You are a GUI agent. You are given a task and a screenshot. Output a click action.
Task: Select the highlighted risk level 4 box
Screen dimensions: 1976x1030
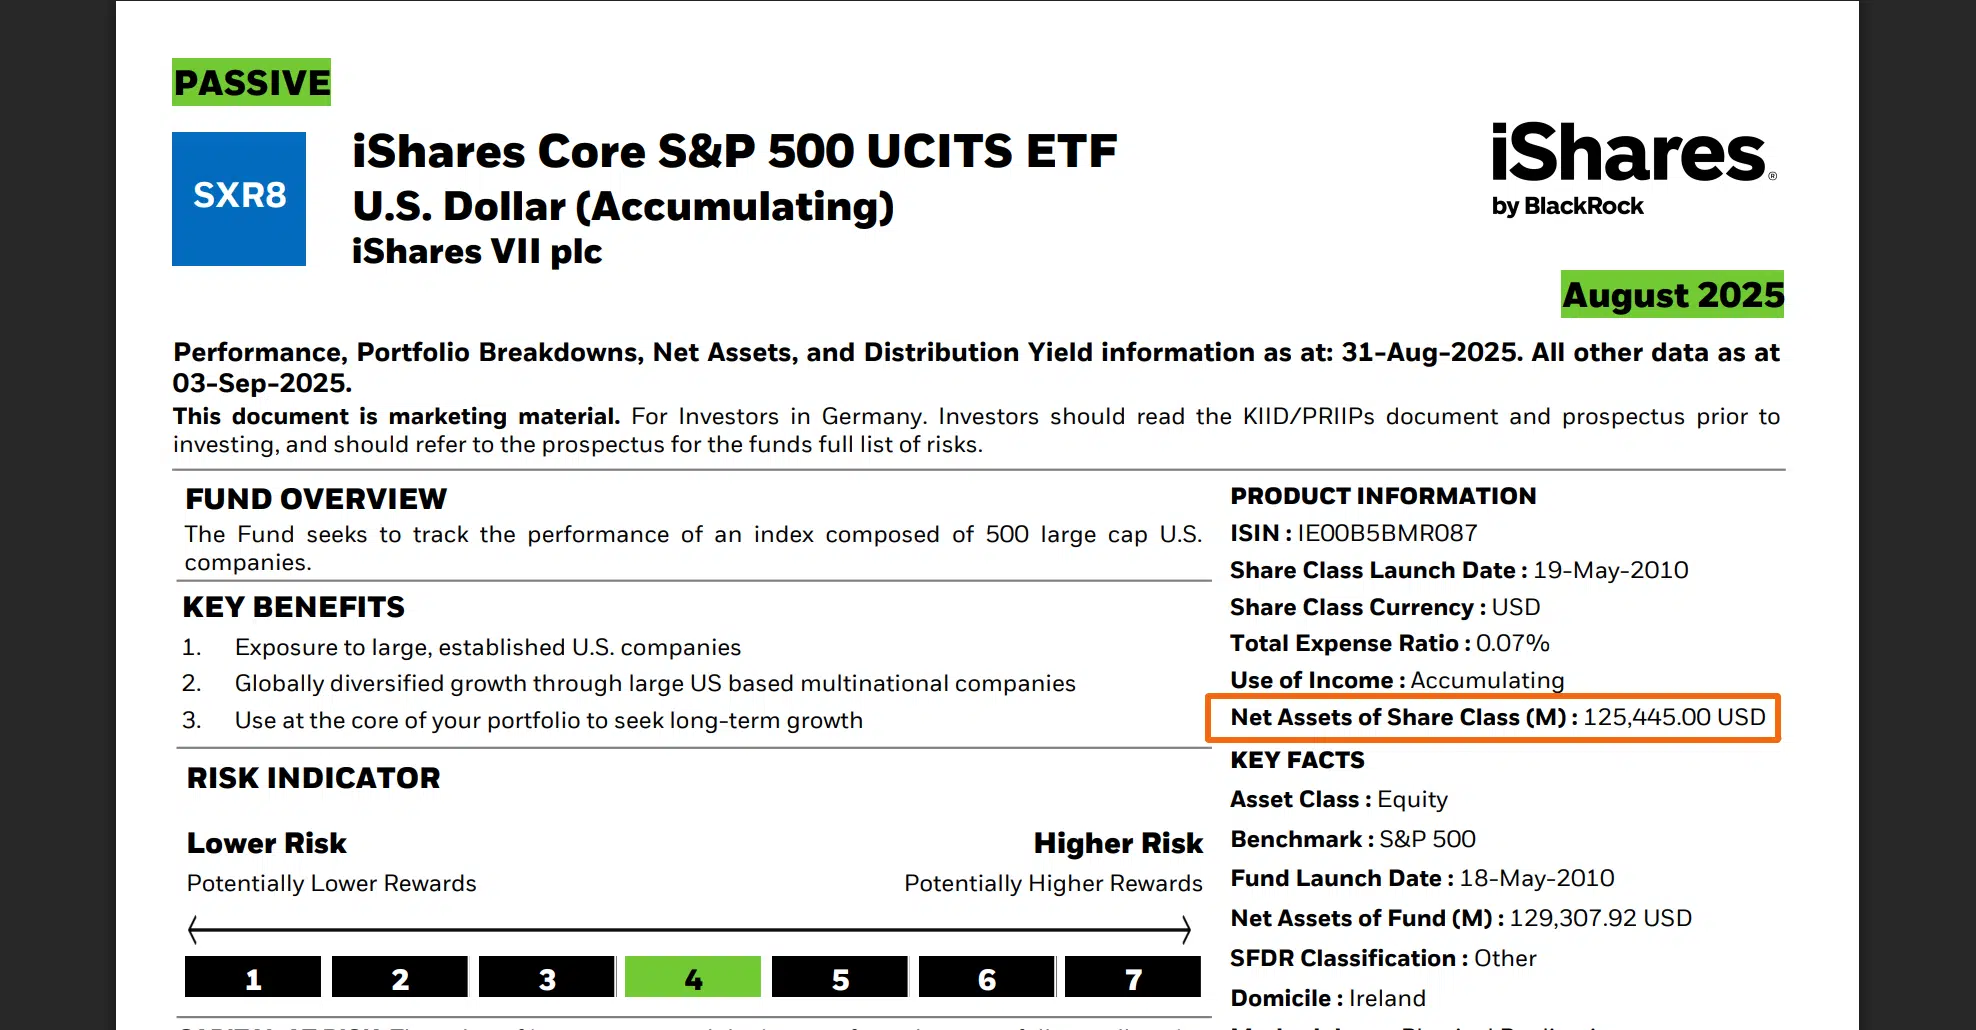pyautogui.click(x=692, y=978)
